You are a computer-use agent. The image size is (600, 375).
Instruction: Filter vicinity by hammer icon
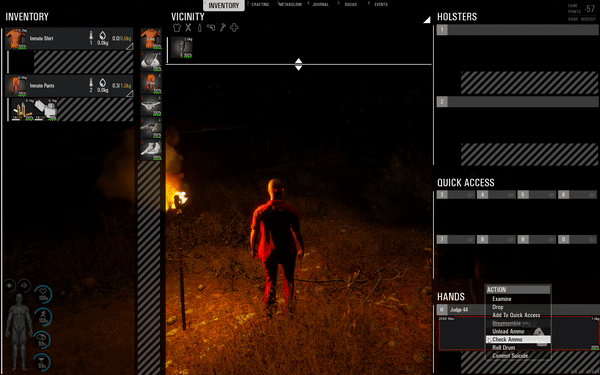pos(223,28)
